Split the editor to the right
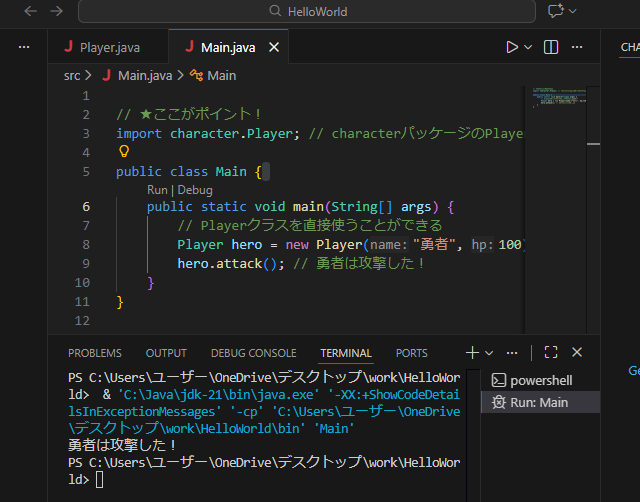This screenshot has height=502, width=640. [x=551, y=47]
